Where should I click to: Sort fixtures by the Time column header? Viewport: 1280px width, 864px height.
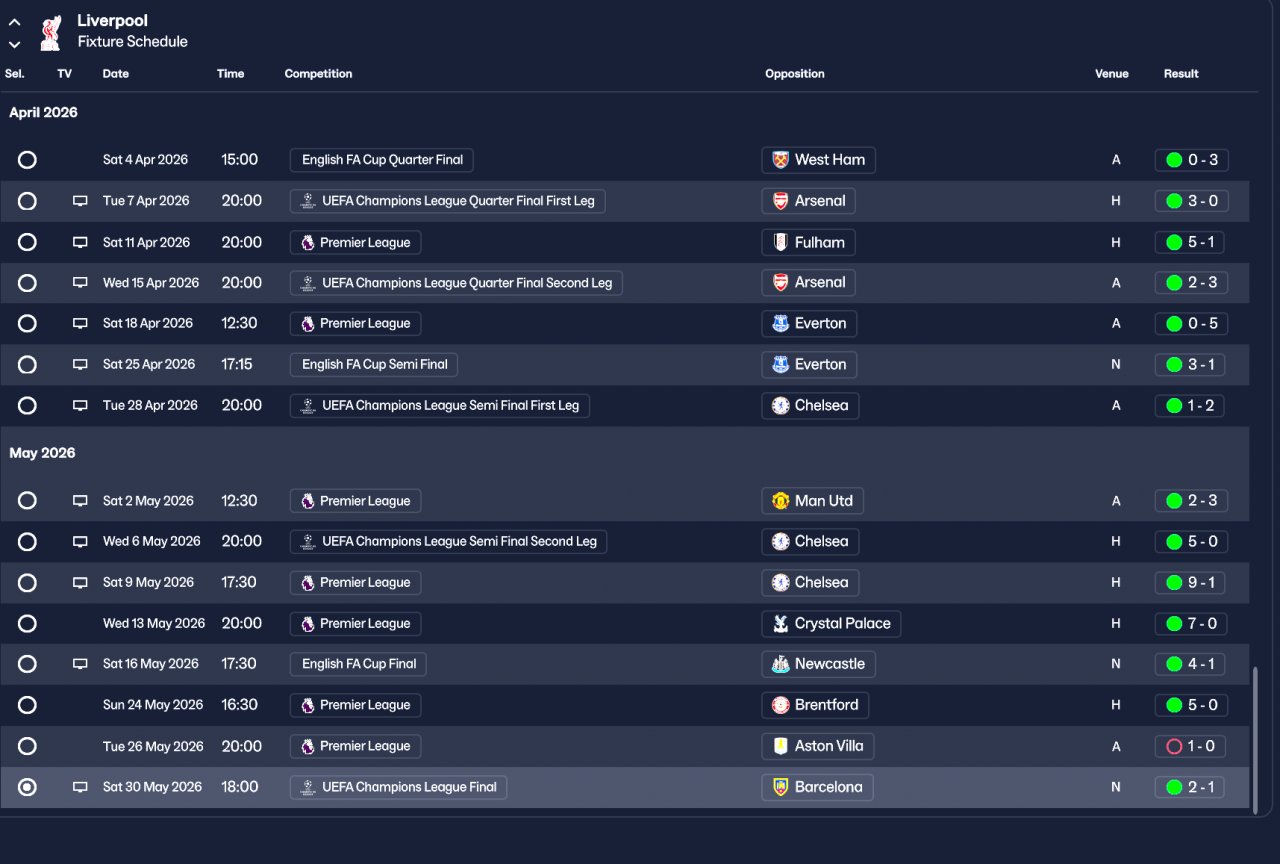[x=231, y=74]
